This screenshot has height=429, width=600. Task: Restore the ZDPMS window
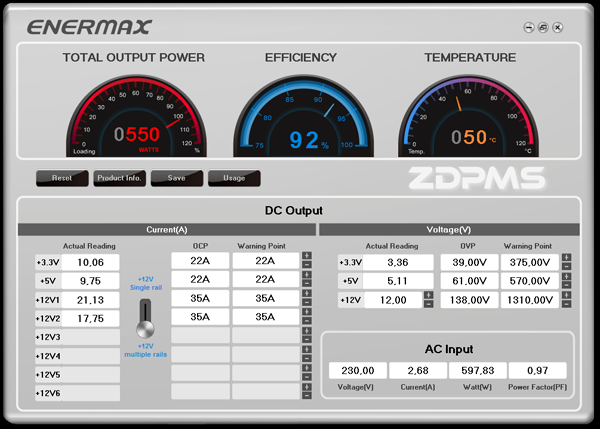click(543, 28)
